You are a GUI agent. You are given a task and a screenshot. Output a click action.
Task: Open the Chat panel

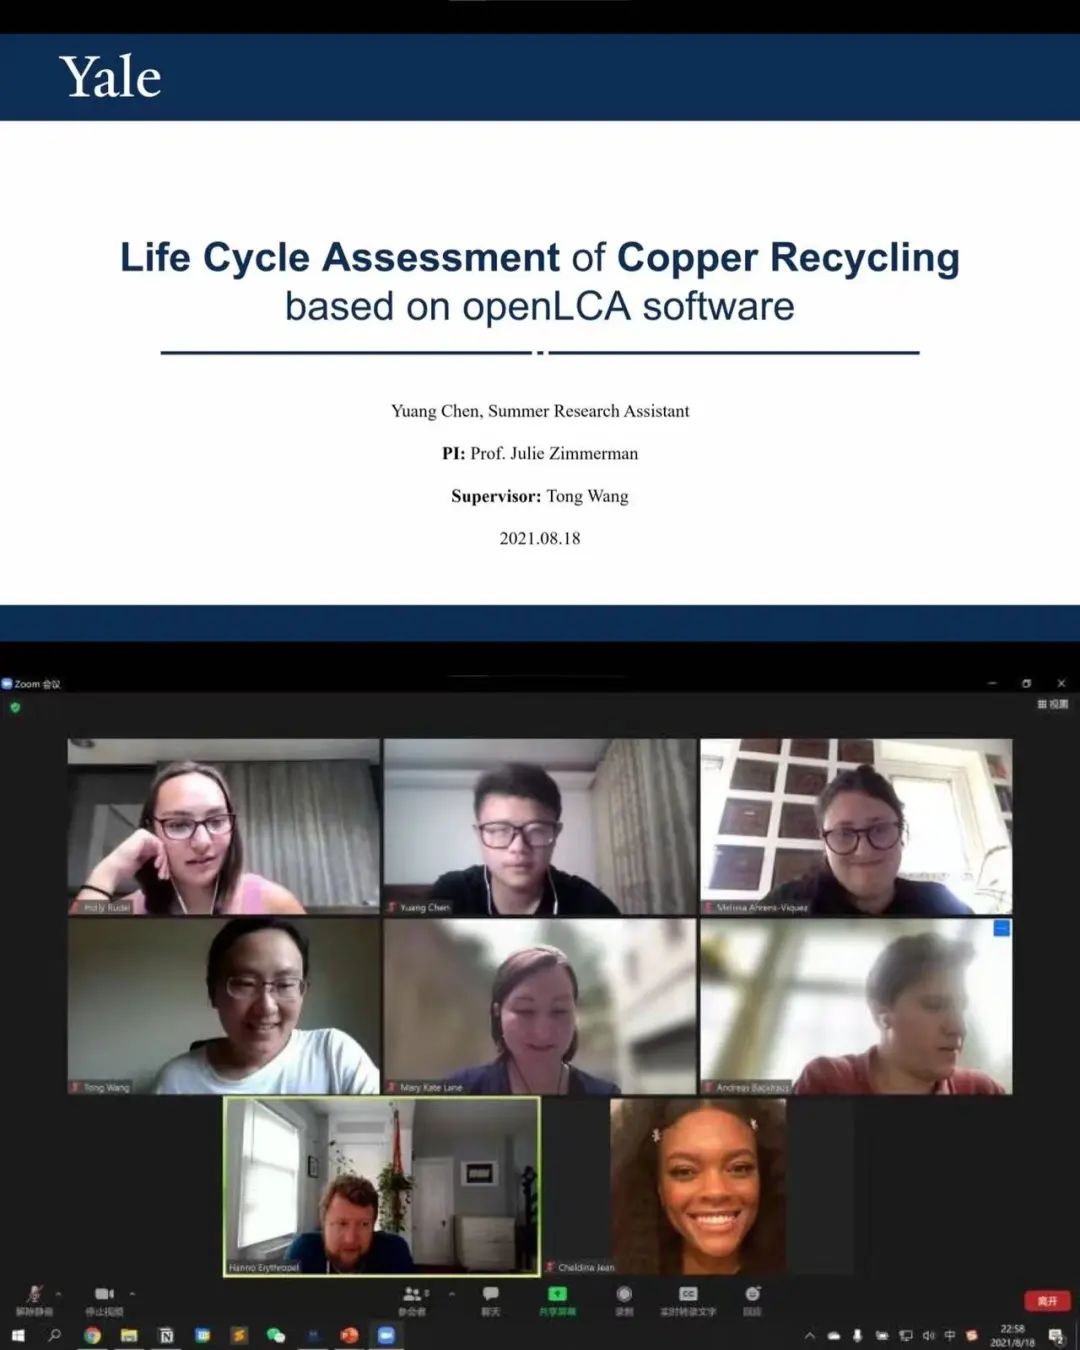coord(490,1297)
